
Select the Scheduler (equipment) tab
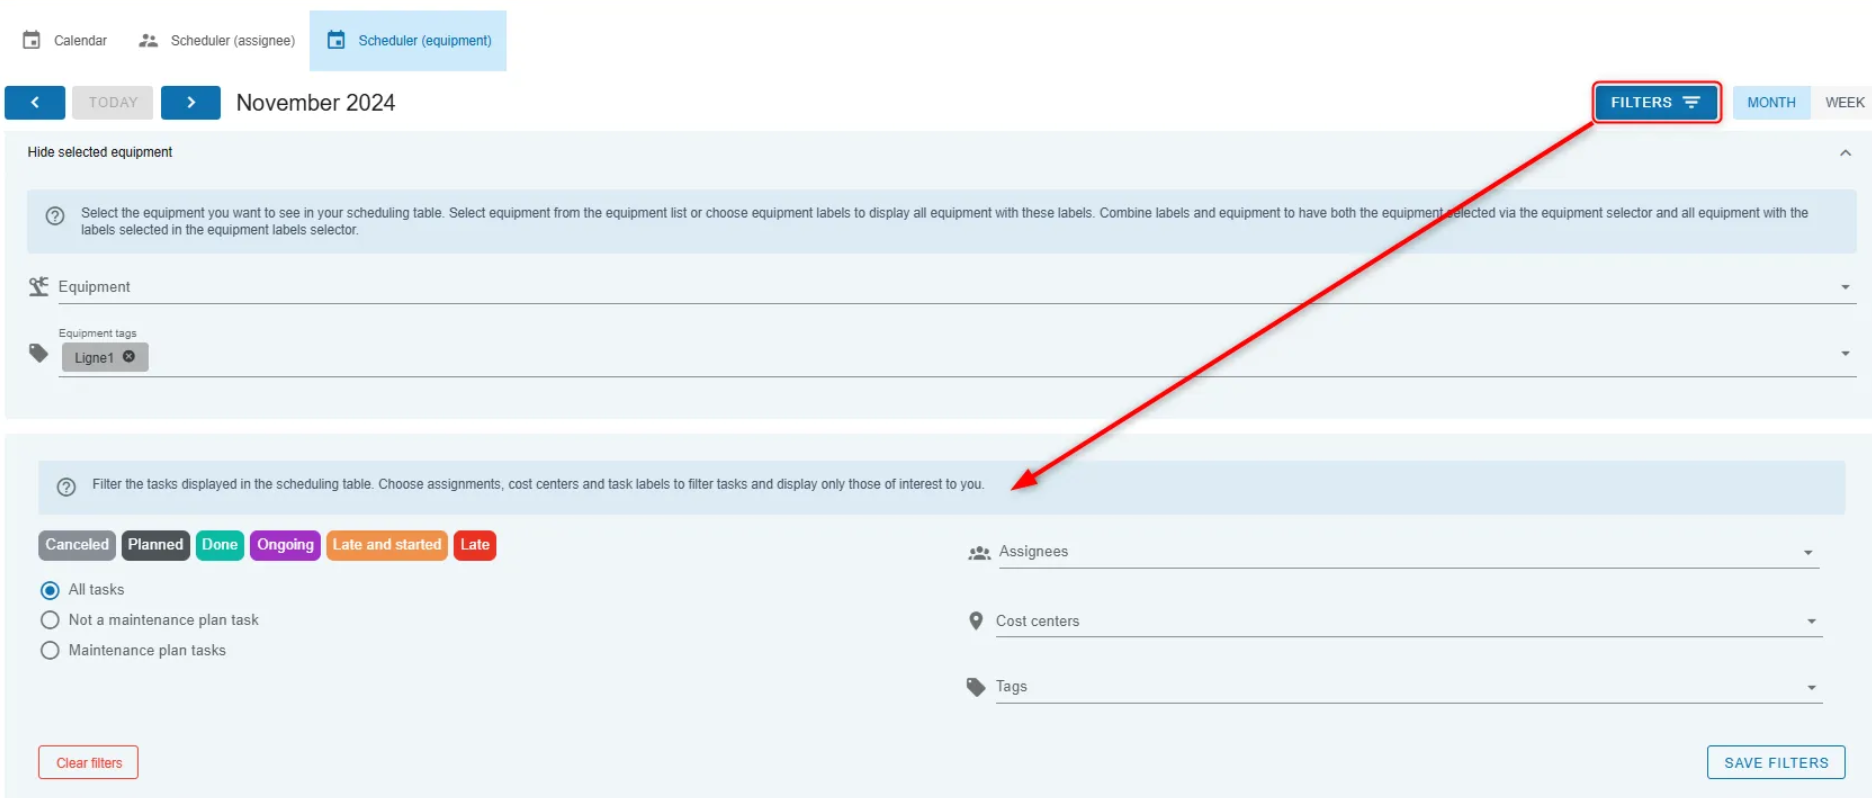[x=408, y=40]
